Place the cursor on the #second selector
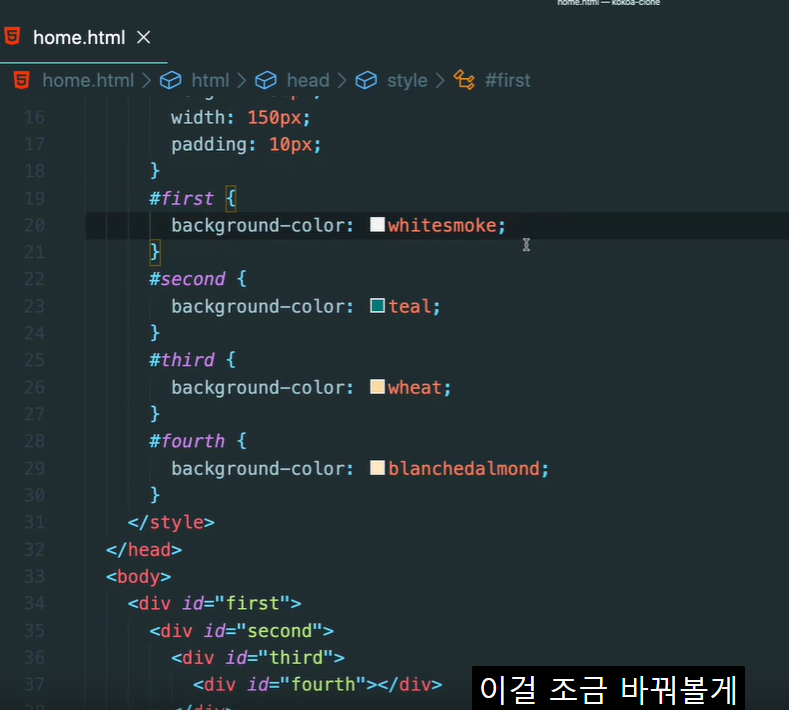This screenshot has height=710, width=789. pos(187,279)
